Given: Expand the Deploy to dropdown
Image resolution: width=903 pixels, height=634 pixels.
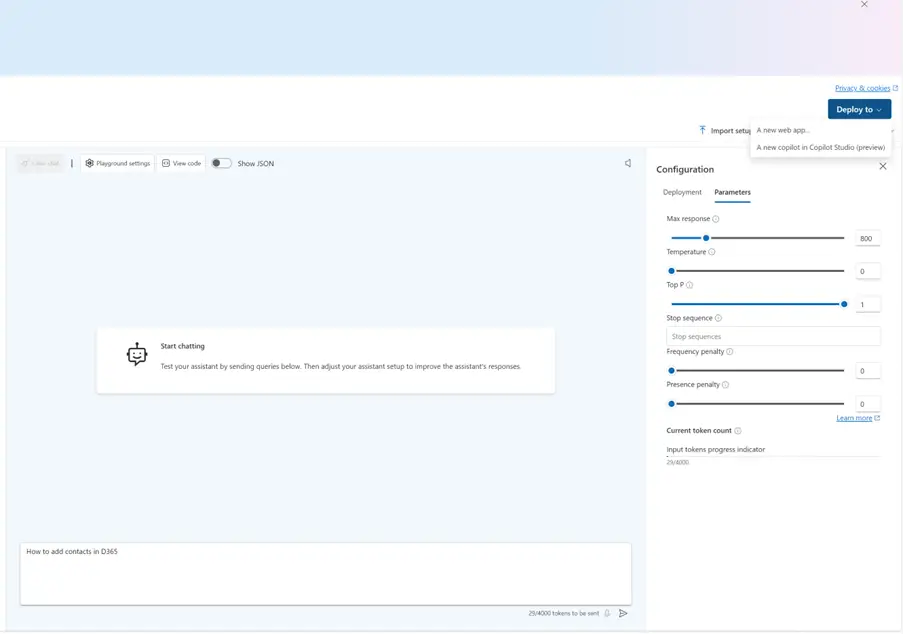Looking at the screenshot, I should click(x=859, y=109).
